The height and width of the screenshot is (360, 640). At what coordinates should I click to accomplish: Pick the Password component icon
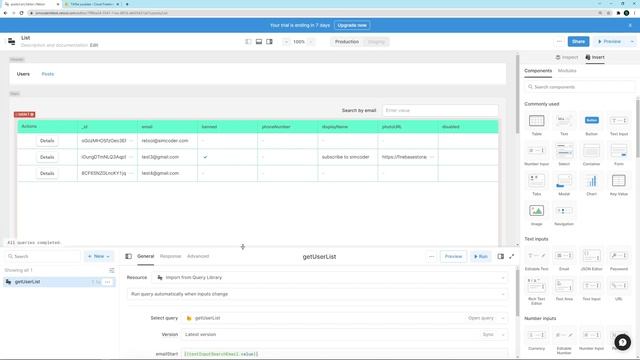619,256
